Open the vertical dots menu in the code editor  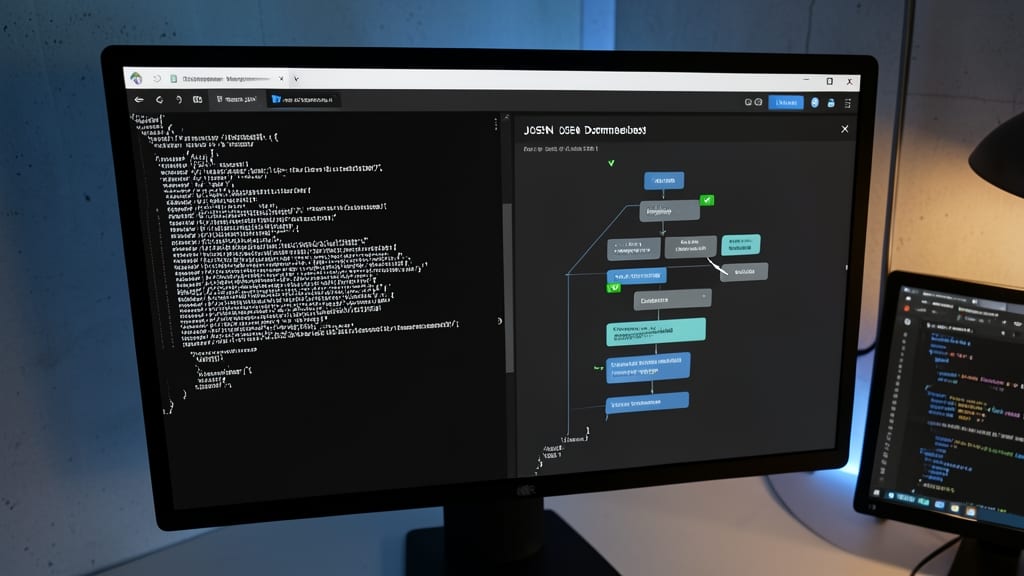point(496,124)
